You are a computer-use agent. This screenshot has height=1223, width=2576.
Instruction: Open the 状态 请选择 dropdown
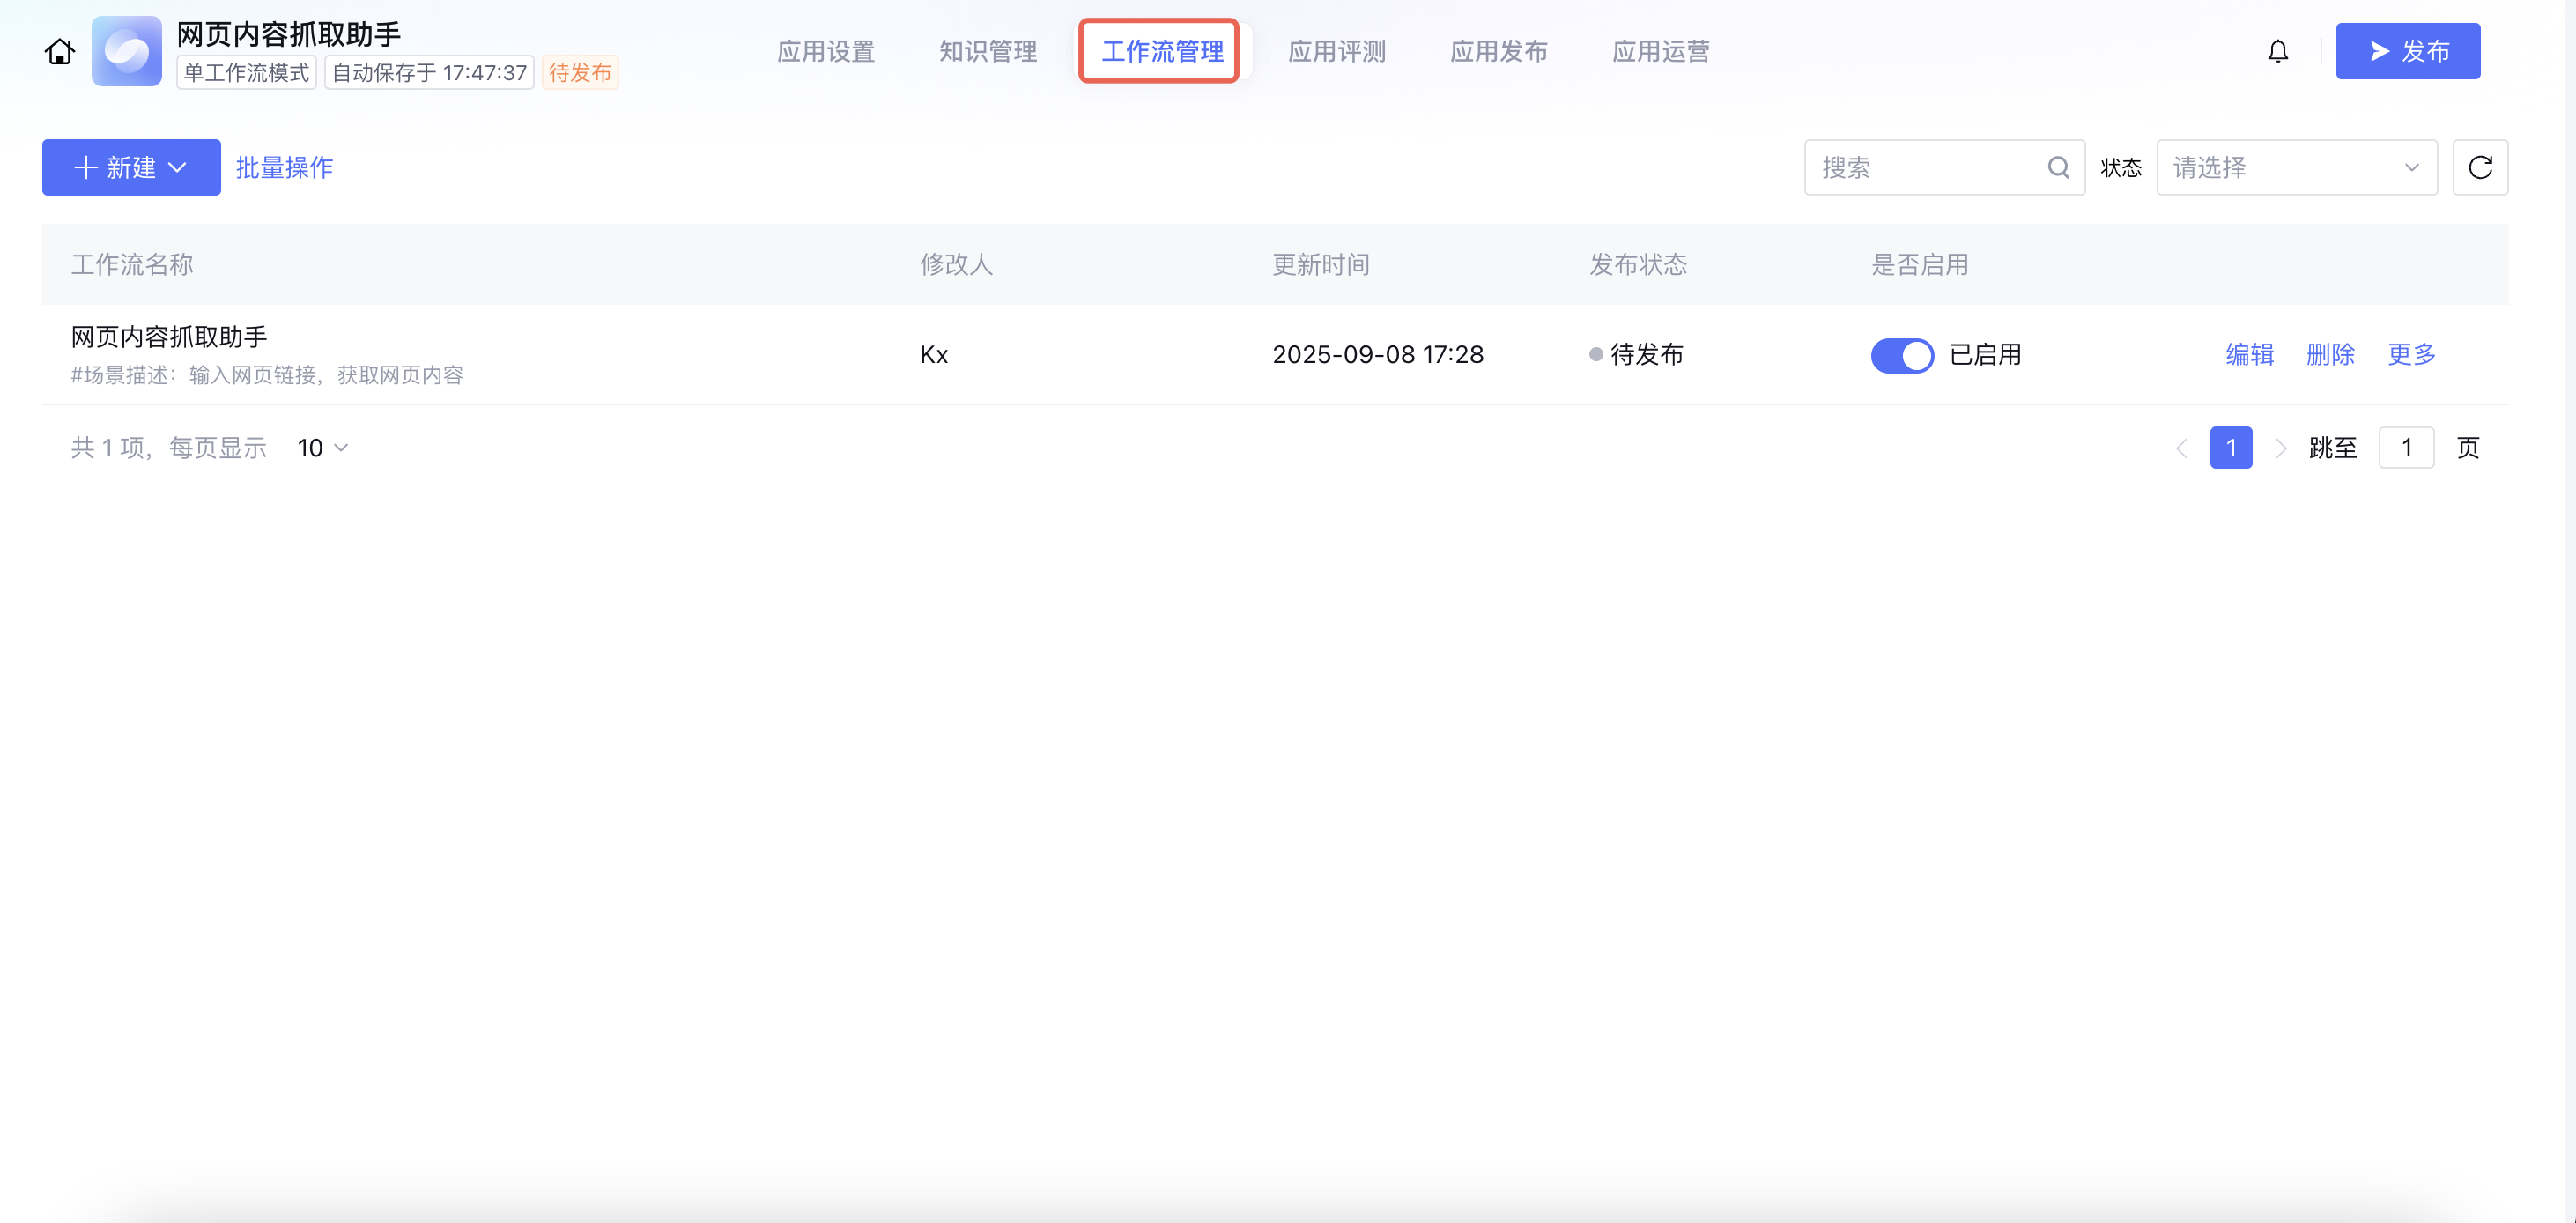tap(2296, 167)
